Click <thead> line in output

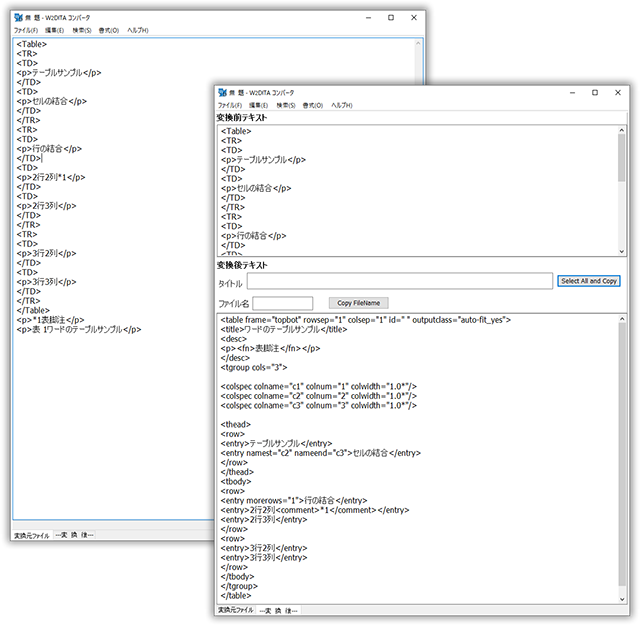coord(236,424)
